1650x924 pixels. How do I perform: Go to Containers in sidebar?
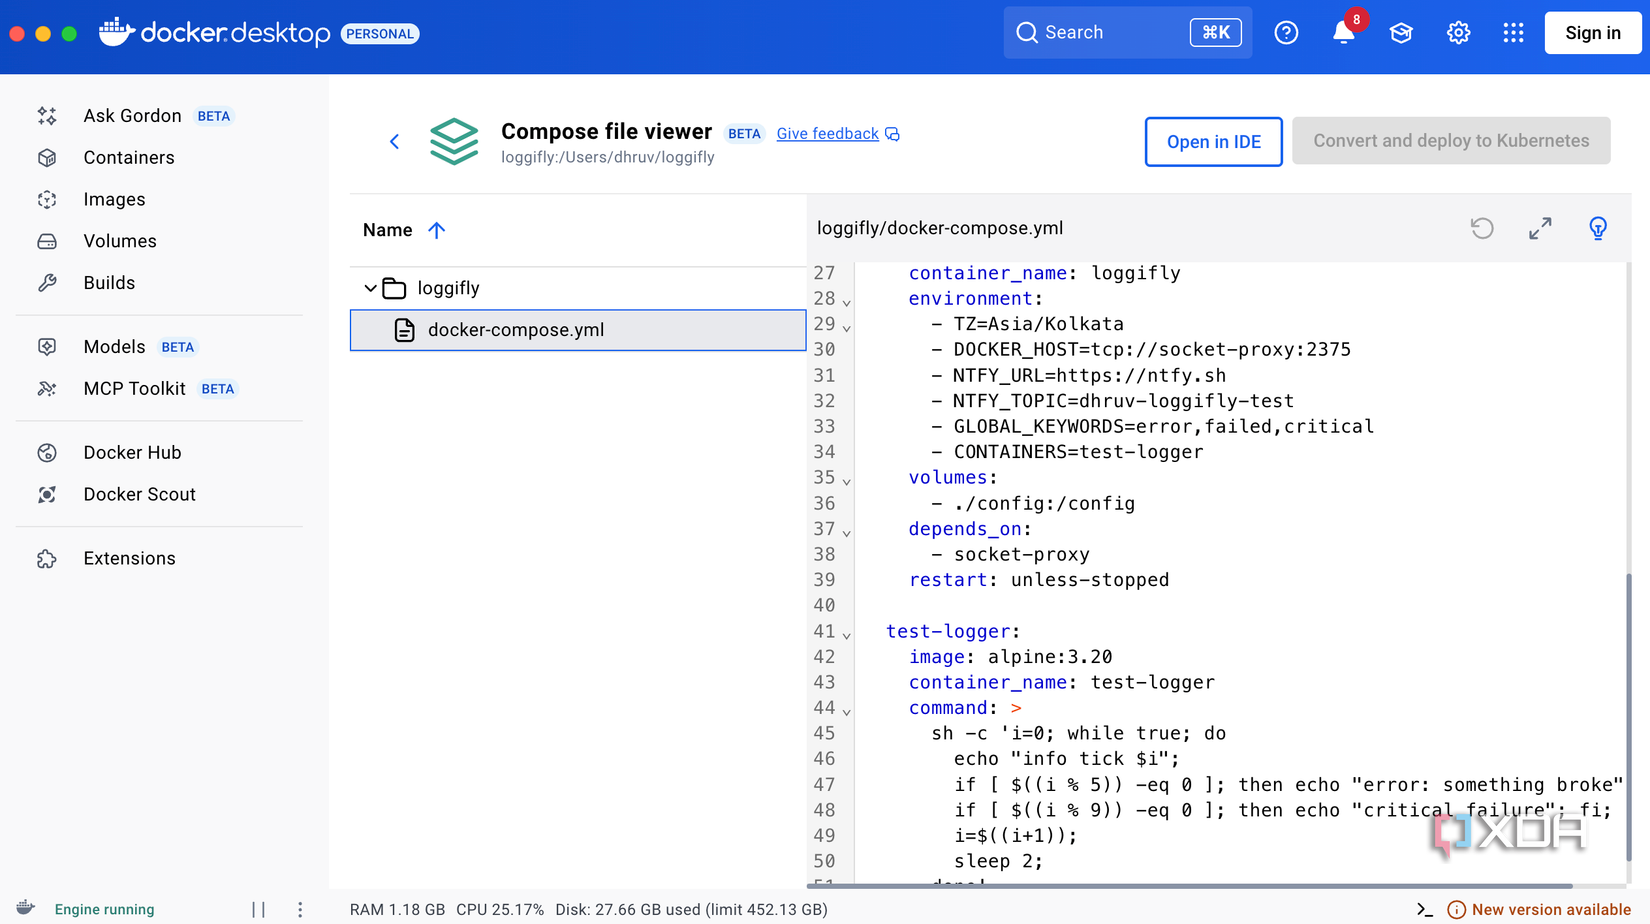click(x=129, y=158)
